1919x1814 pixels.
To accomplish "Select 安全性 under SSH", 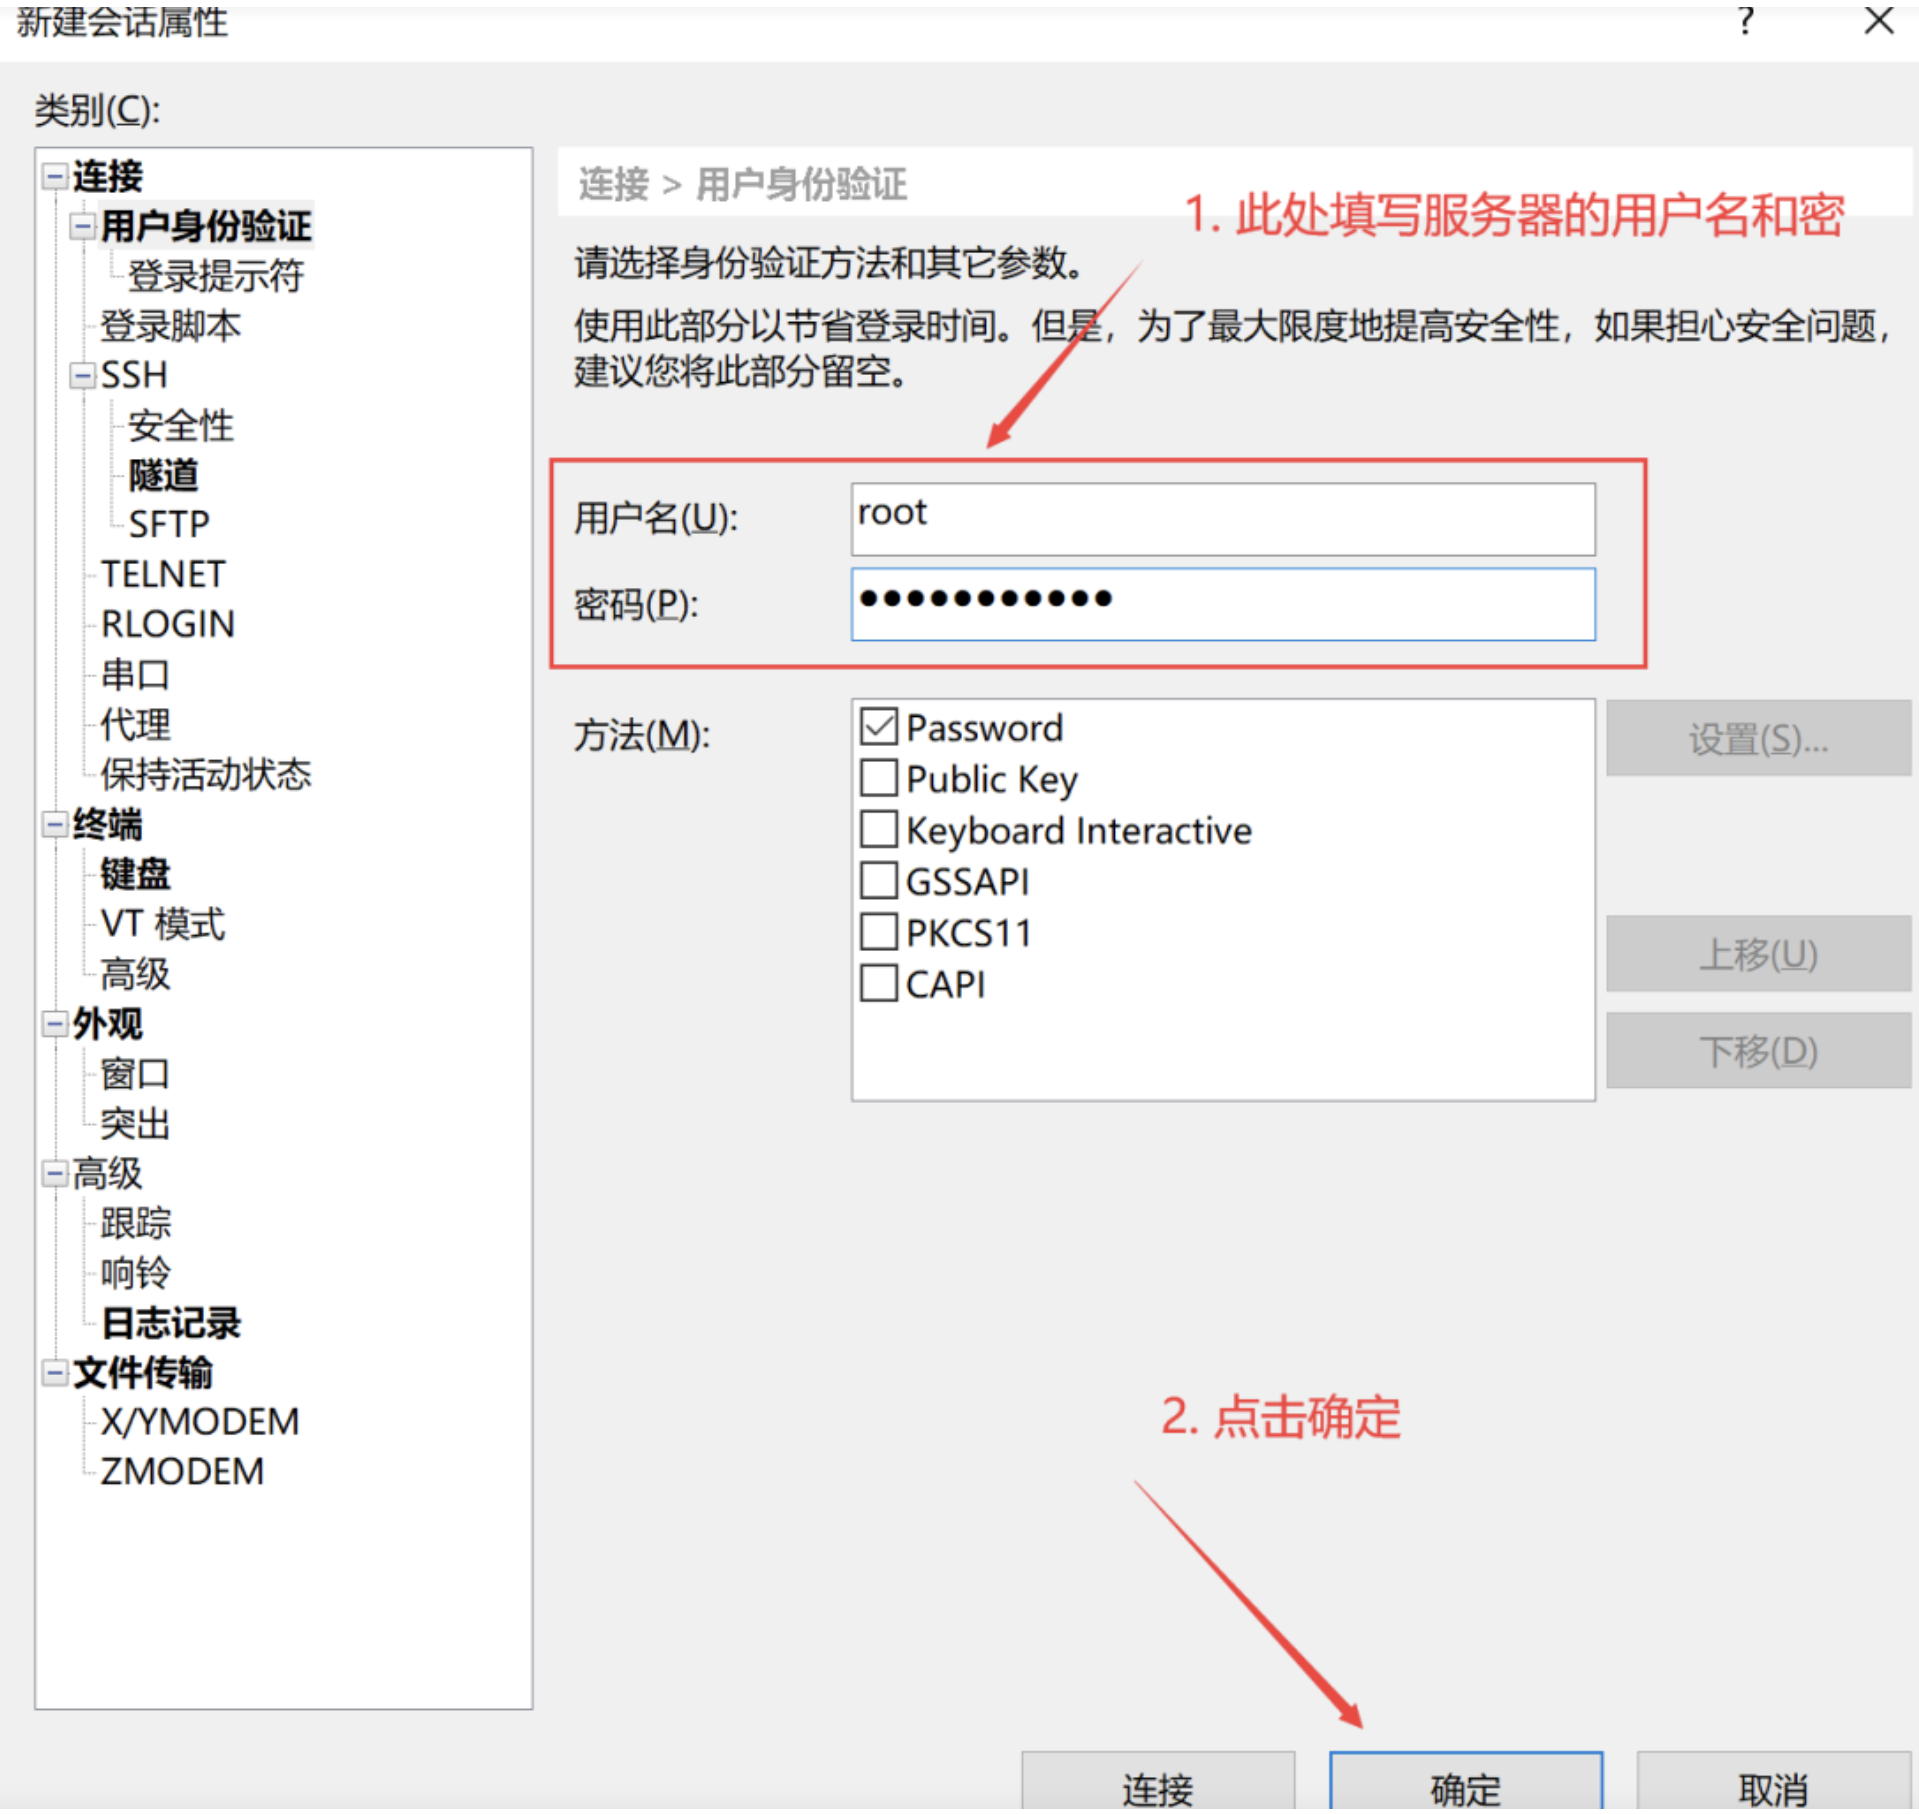I will tap(181, 426).
